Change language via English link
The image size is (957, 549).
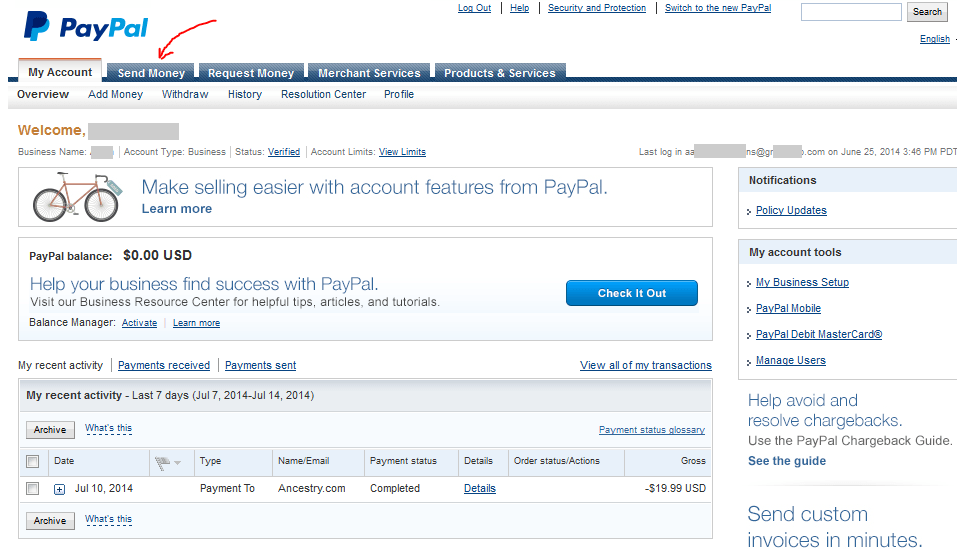[x=935, y=39]
